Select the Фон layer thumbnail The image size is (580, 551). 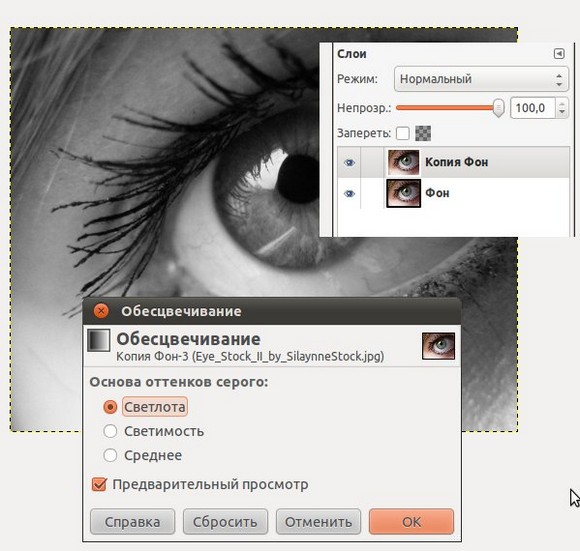point(404,193)
